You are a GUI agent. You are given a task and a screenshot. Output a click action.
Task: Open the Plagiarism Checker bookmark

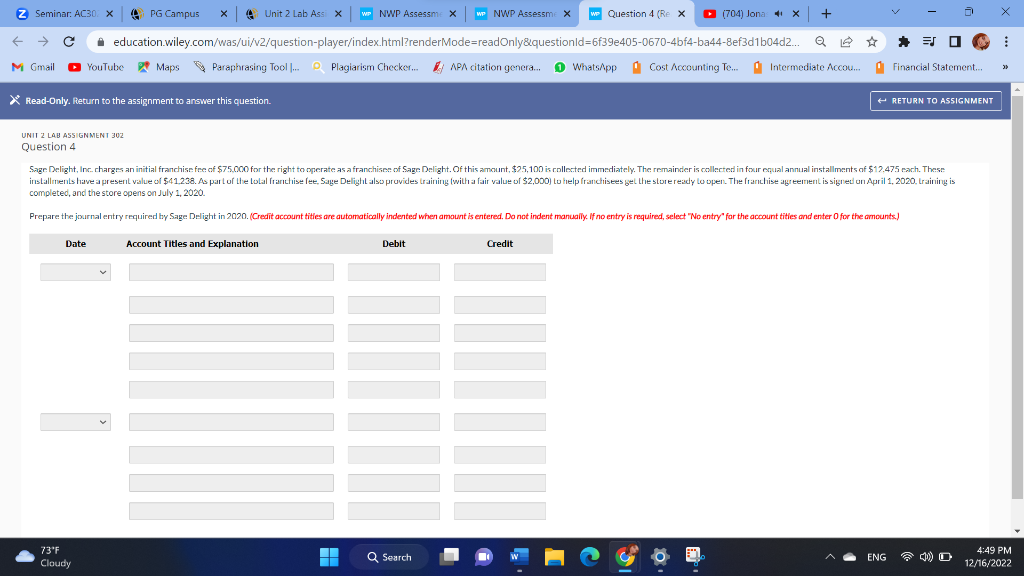click(366, 67)
